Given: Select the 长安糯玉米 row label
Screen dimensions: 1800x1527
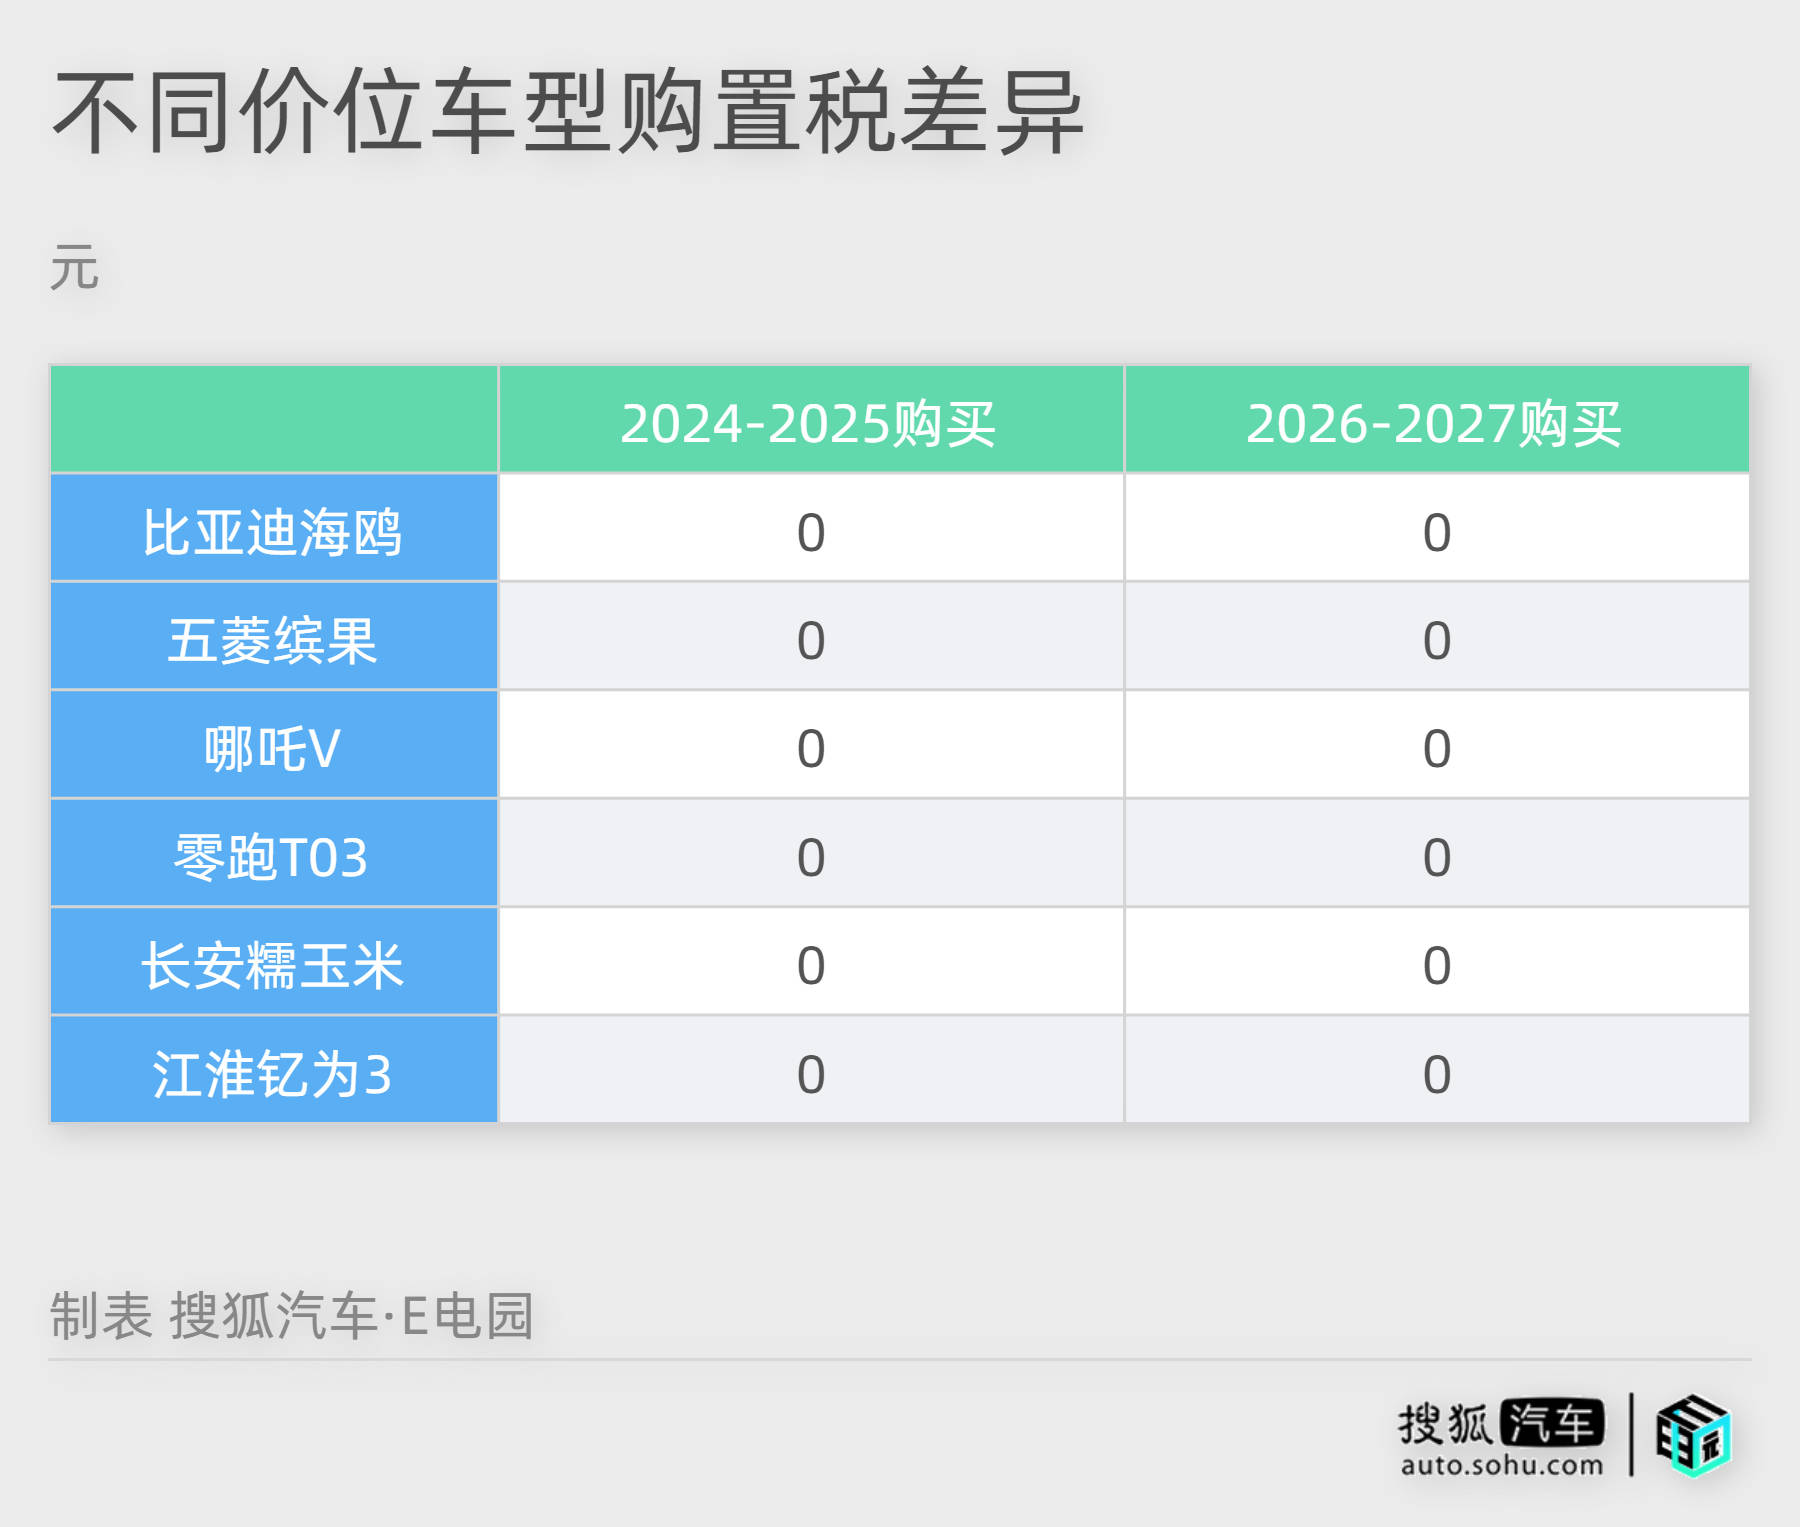Looking at the screenshot, I should tap(272, 964).
